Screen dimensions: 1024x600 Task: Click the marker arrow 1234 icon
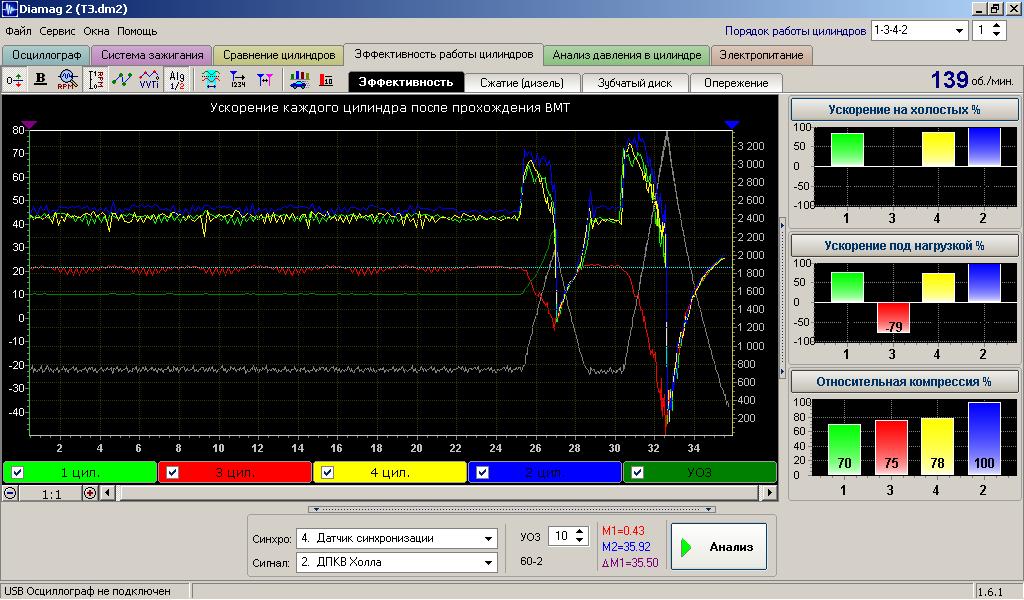[x=238, y=80]
